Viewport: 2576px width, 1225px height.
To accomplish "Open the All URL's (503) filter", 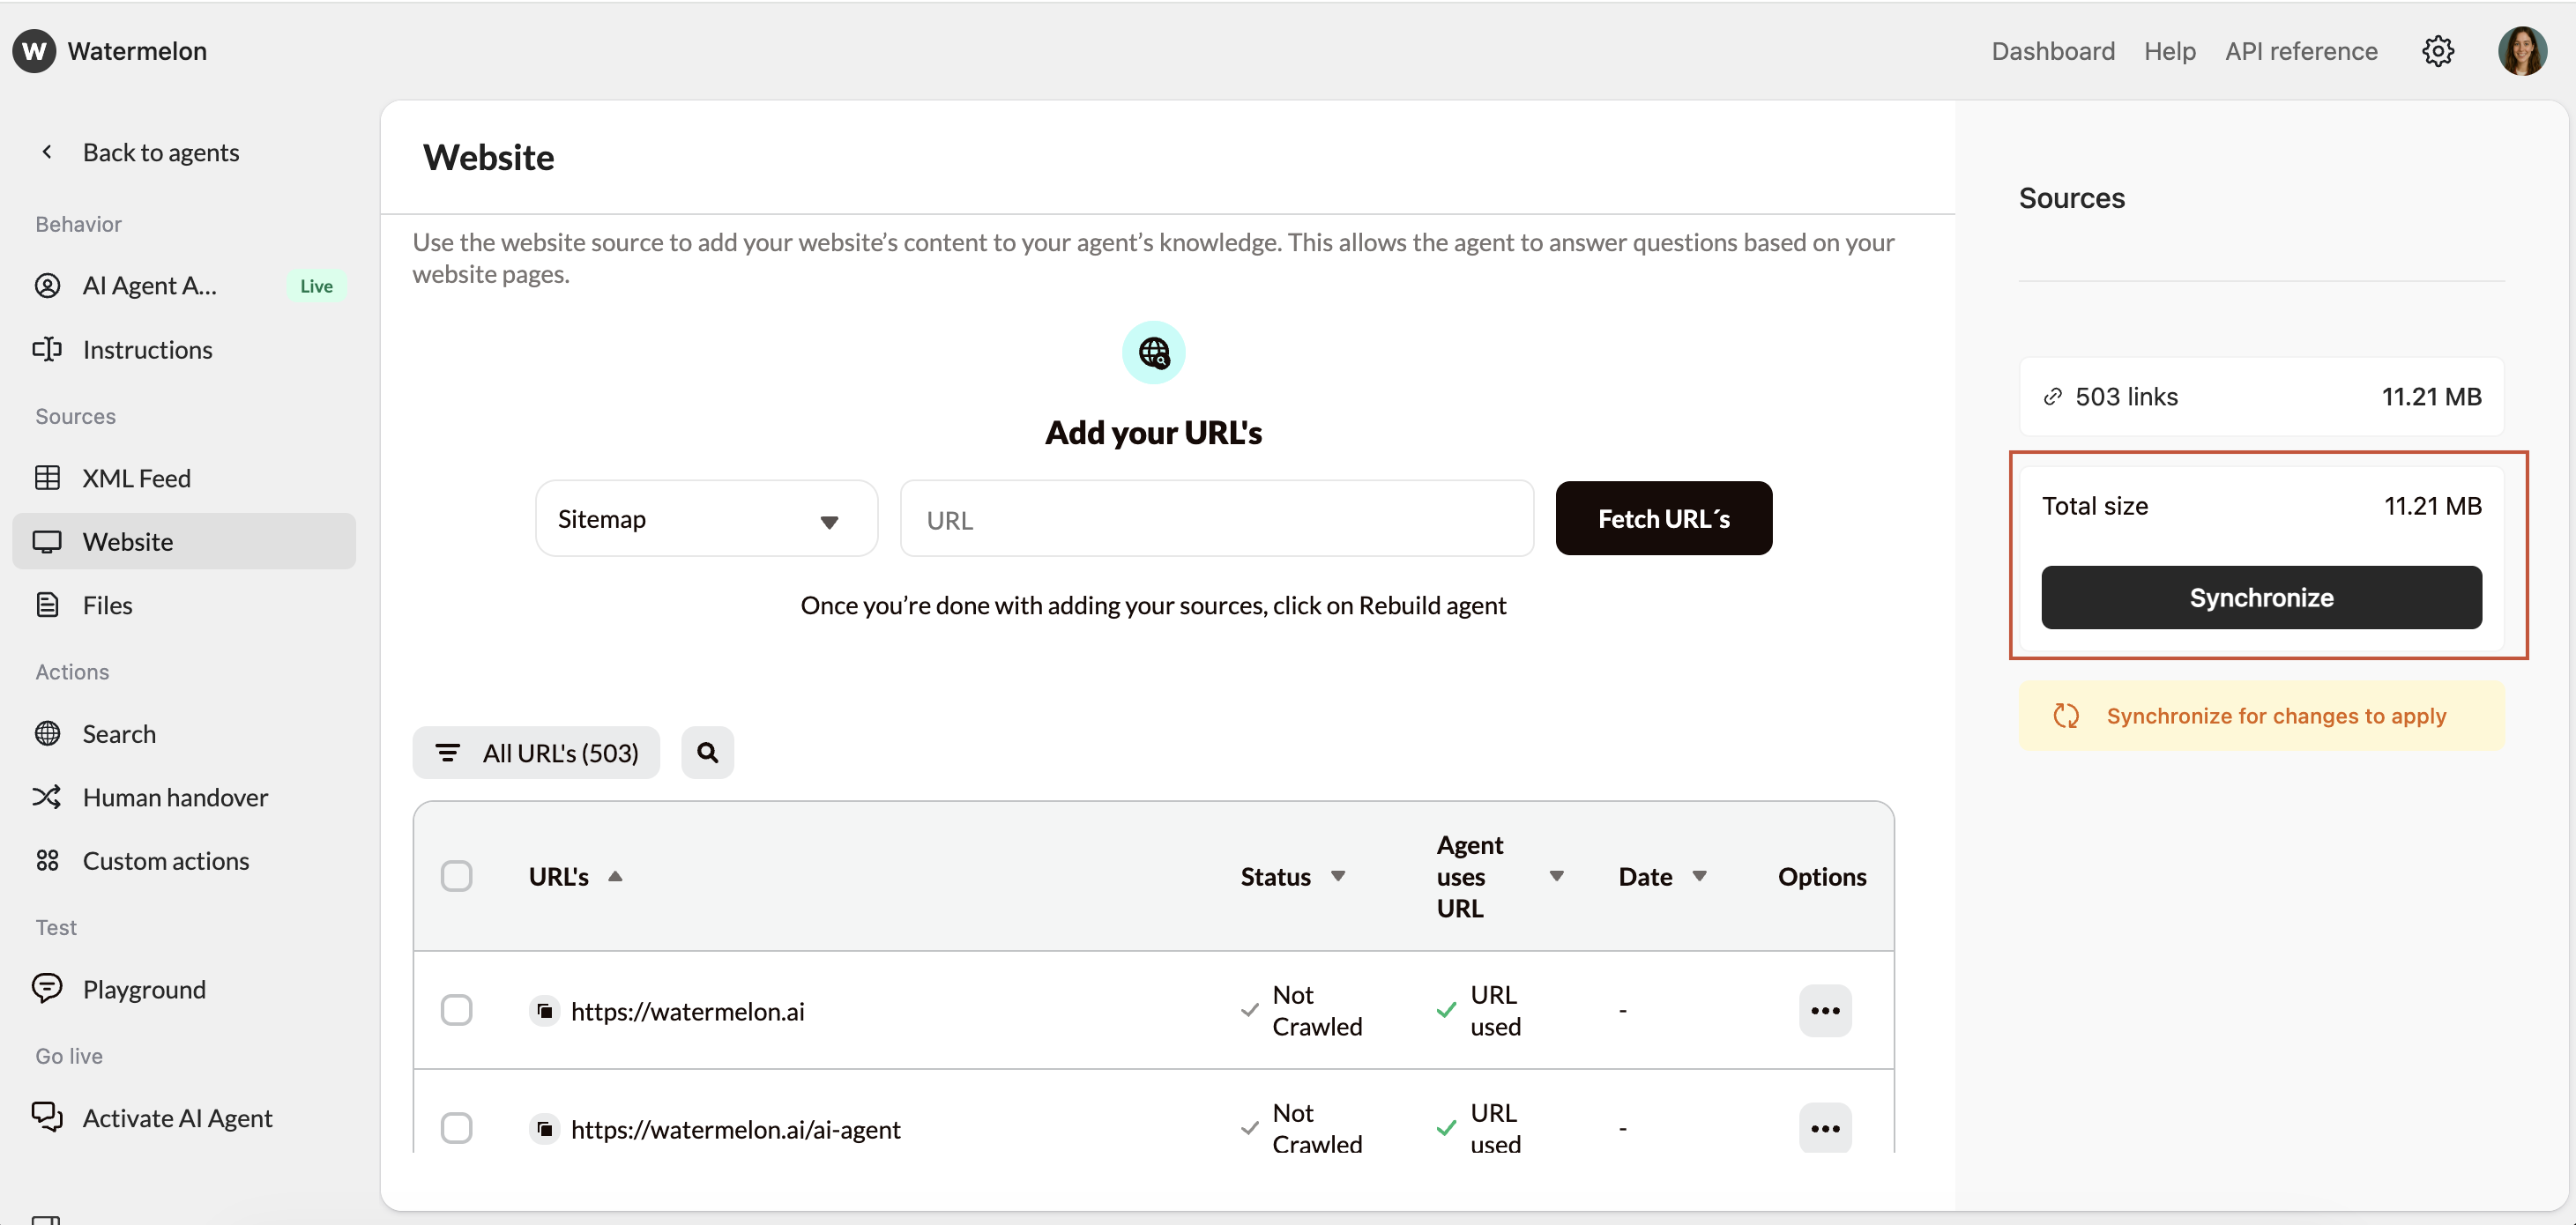I will 536,752.
